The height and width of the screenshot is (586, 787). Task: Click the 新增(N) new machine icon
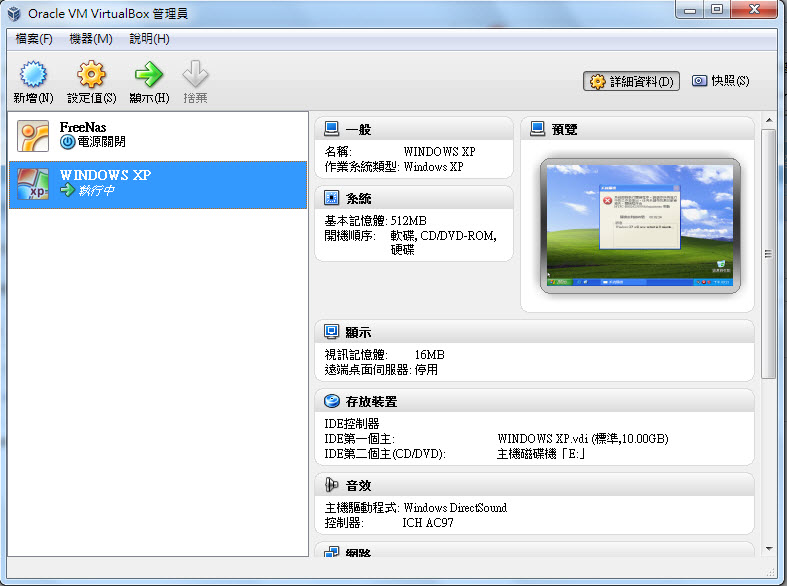(33, 74)
